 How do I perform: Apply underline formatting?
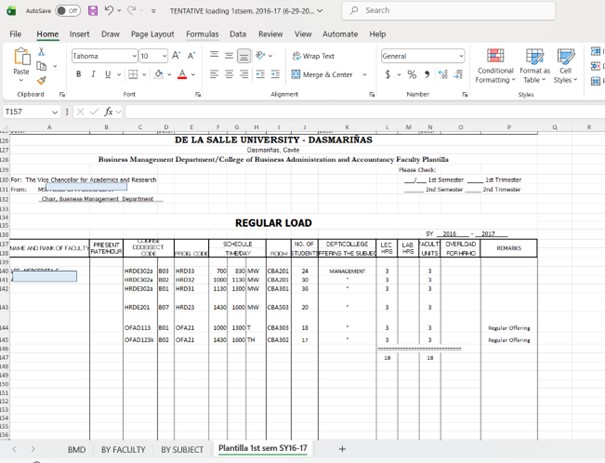108,74
